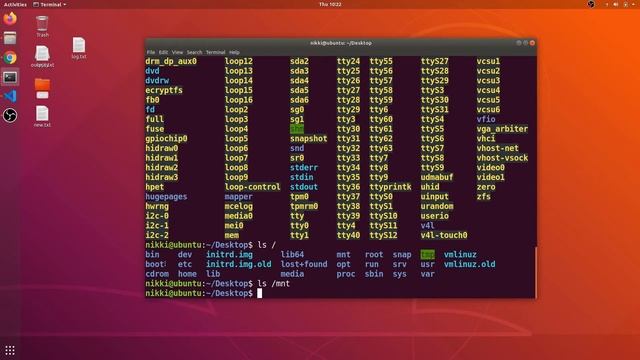Click 'drm_dp_aux0' in listing
The image size is (640, 360).
(x=171, y=61)
